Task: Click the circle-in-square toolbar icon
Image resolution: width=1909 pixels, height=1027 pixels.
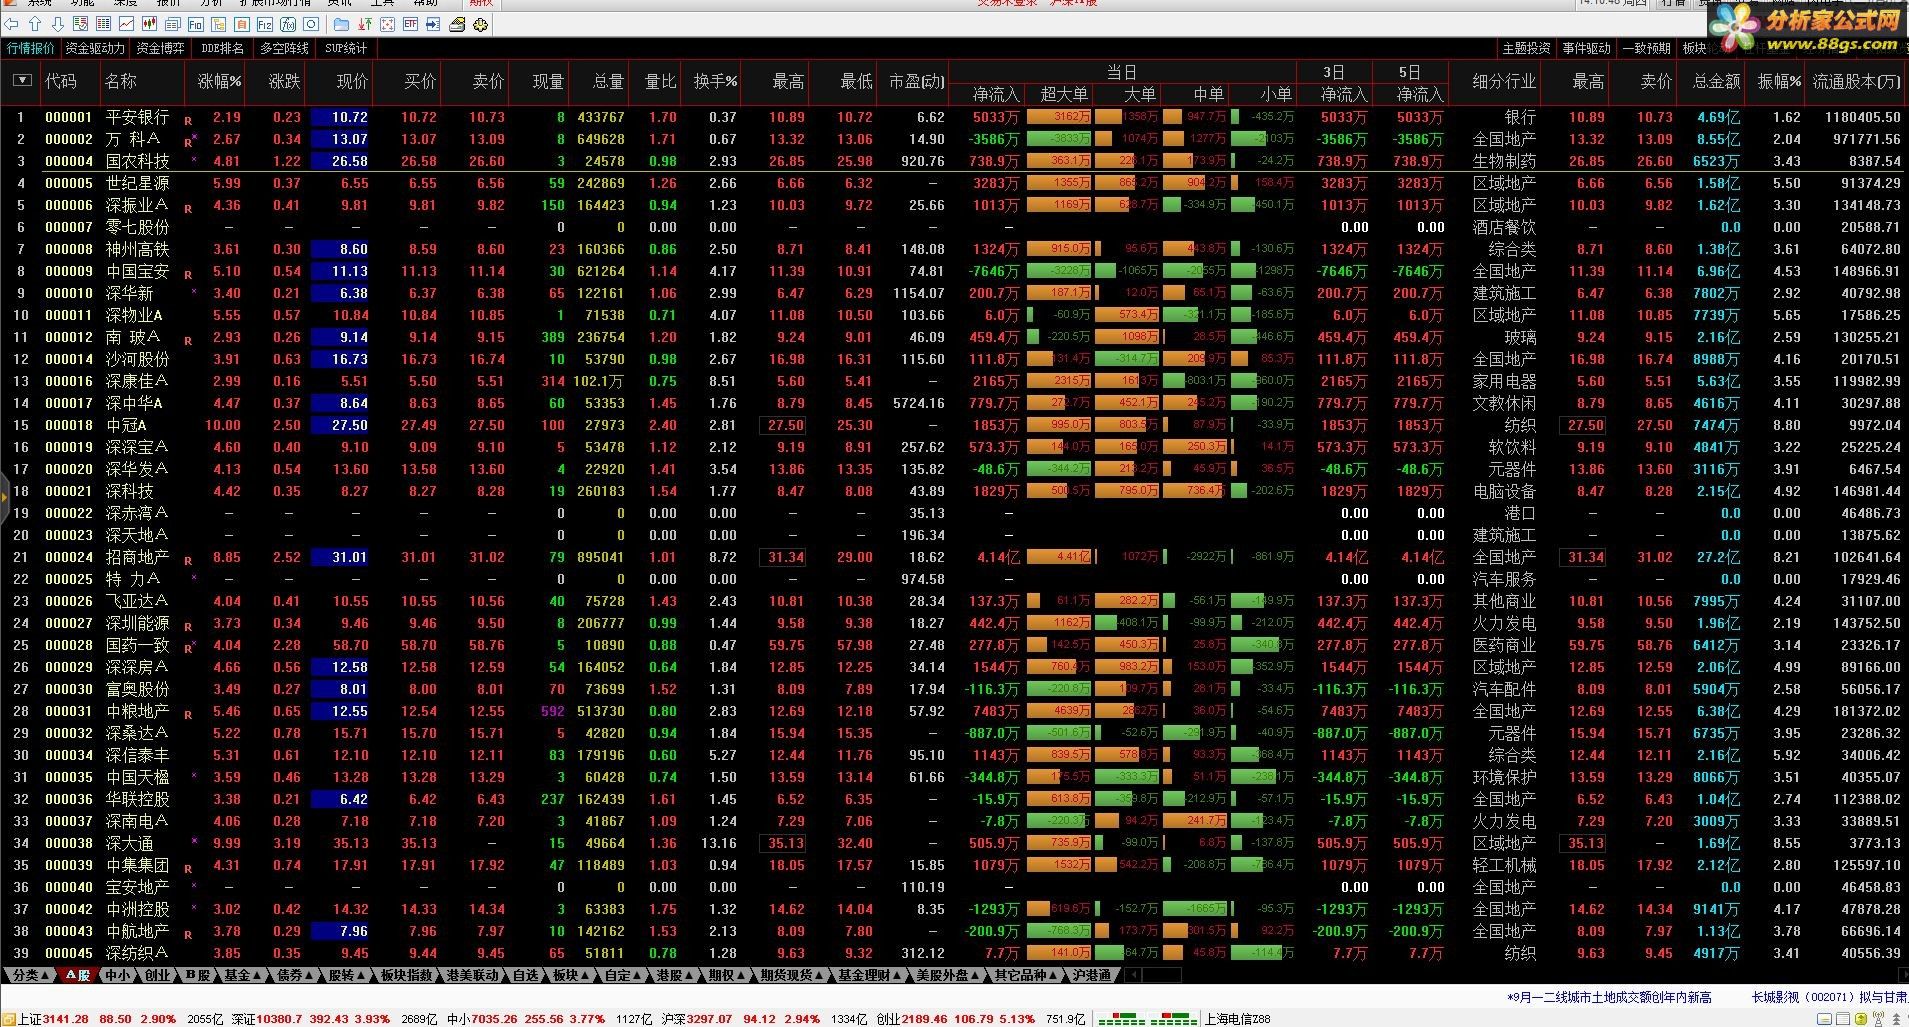Action: pyautogui.click(x=311, y=24)
